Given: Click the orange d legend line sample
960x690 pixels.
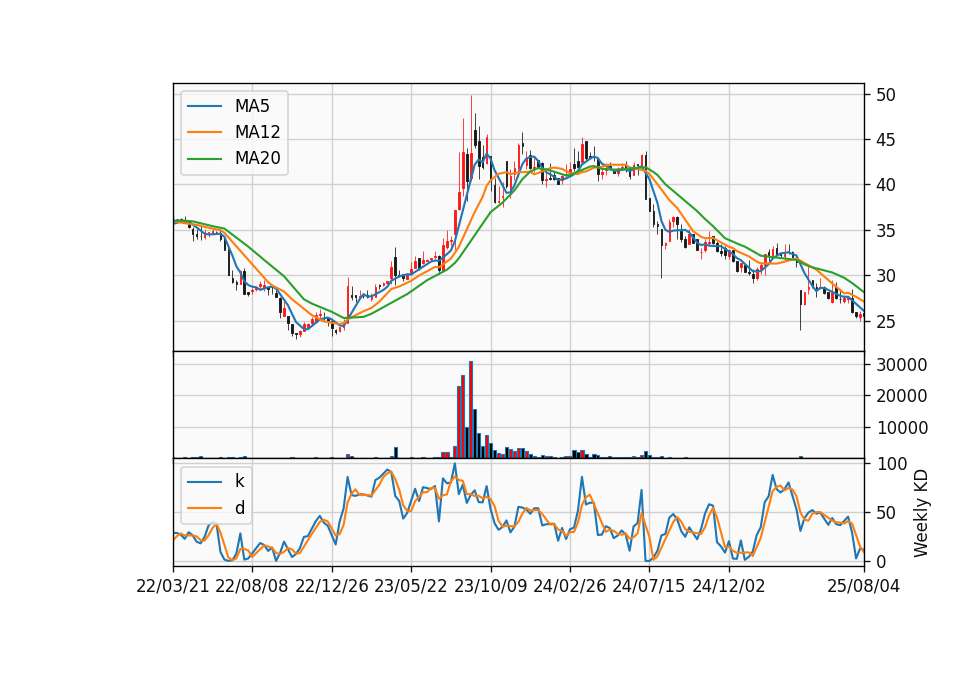Looking at the screenshot, I should click(x=204, y=507).
